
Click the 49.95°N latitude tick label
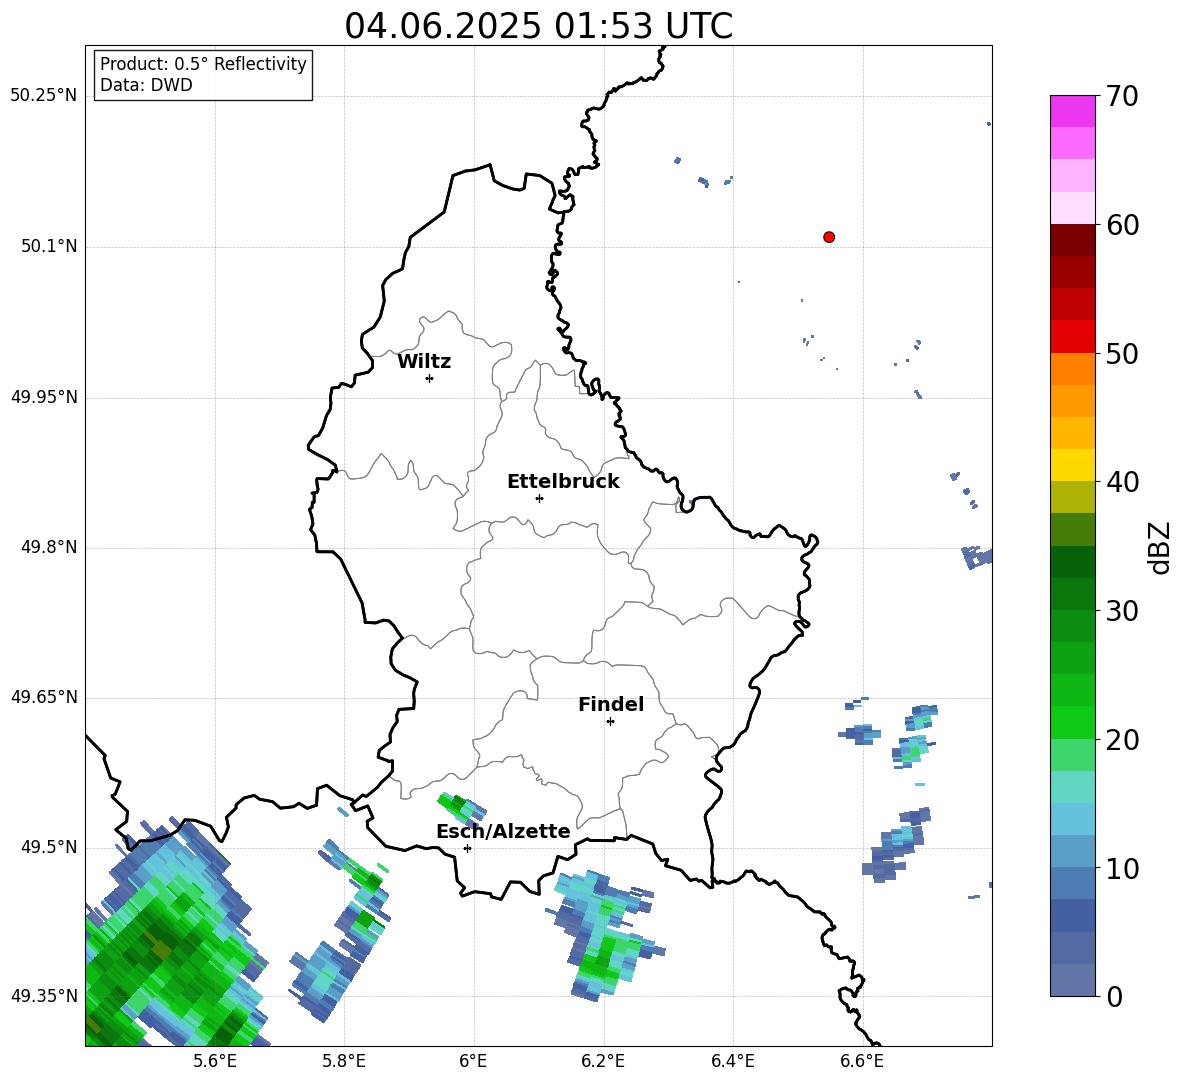click(x=44, y=397)
